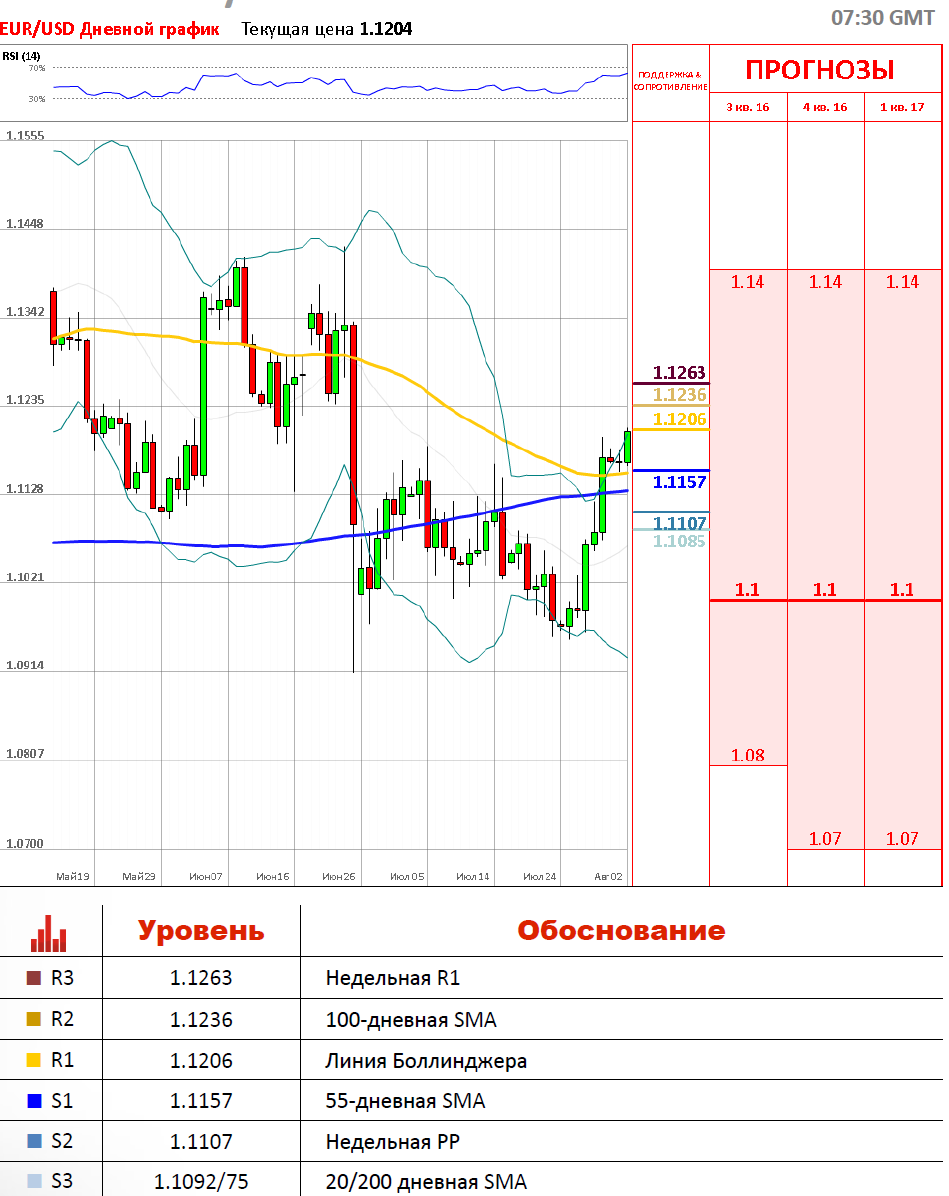Select the 1 кв. 17 forecast column header
This screenshot has width=949, height=1196.
(x=902, y=107)
